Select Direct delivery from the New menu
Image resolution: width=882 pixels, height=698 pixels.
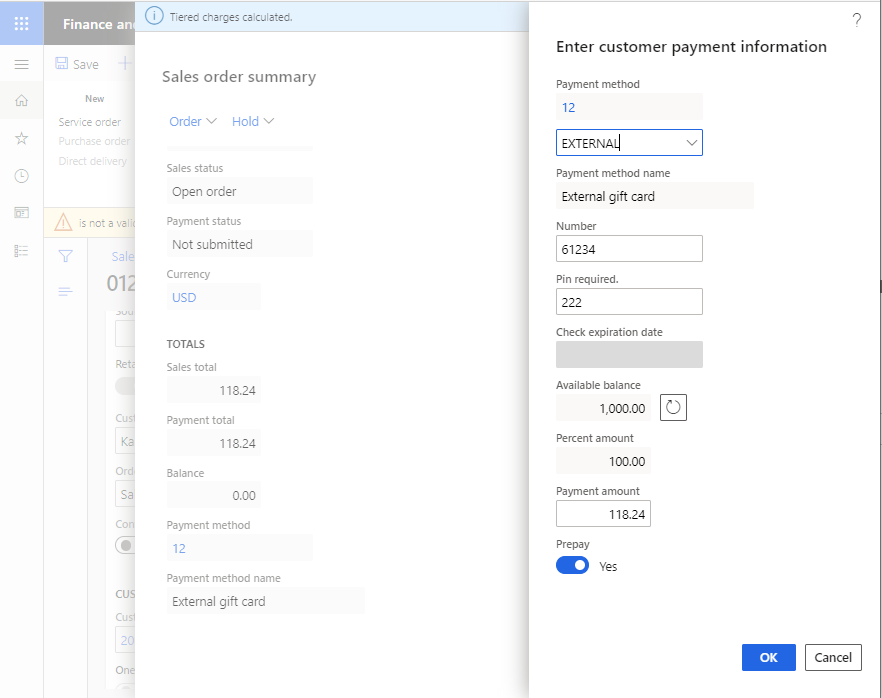click(x=95, y=160)
